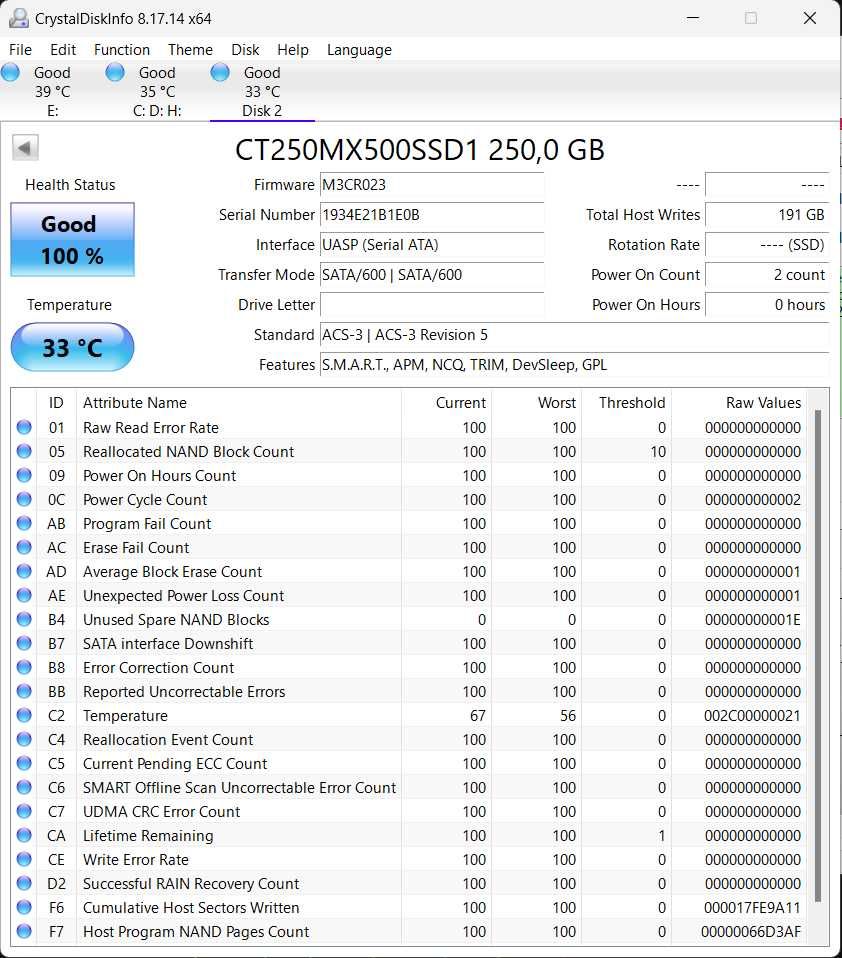Screen dimensions: 842x958
Task: Open the Help menu
Action: pyautogui.click(x=293, y=49)
